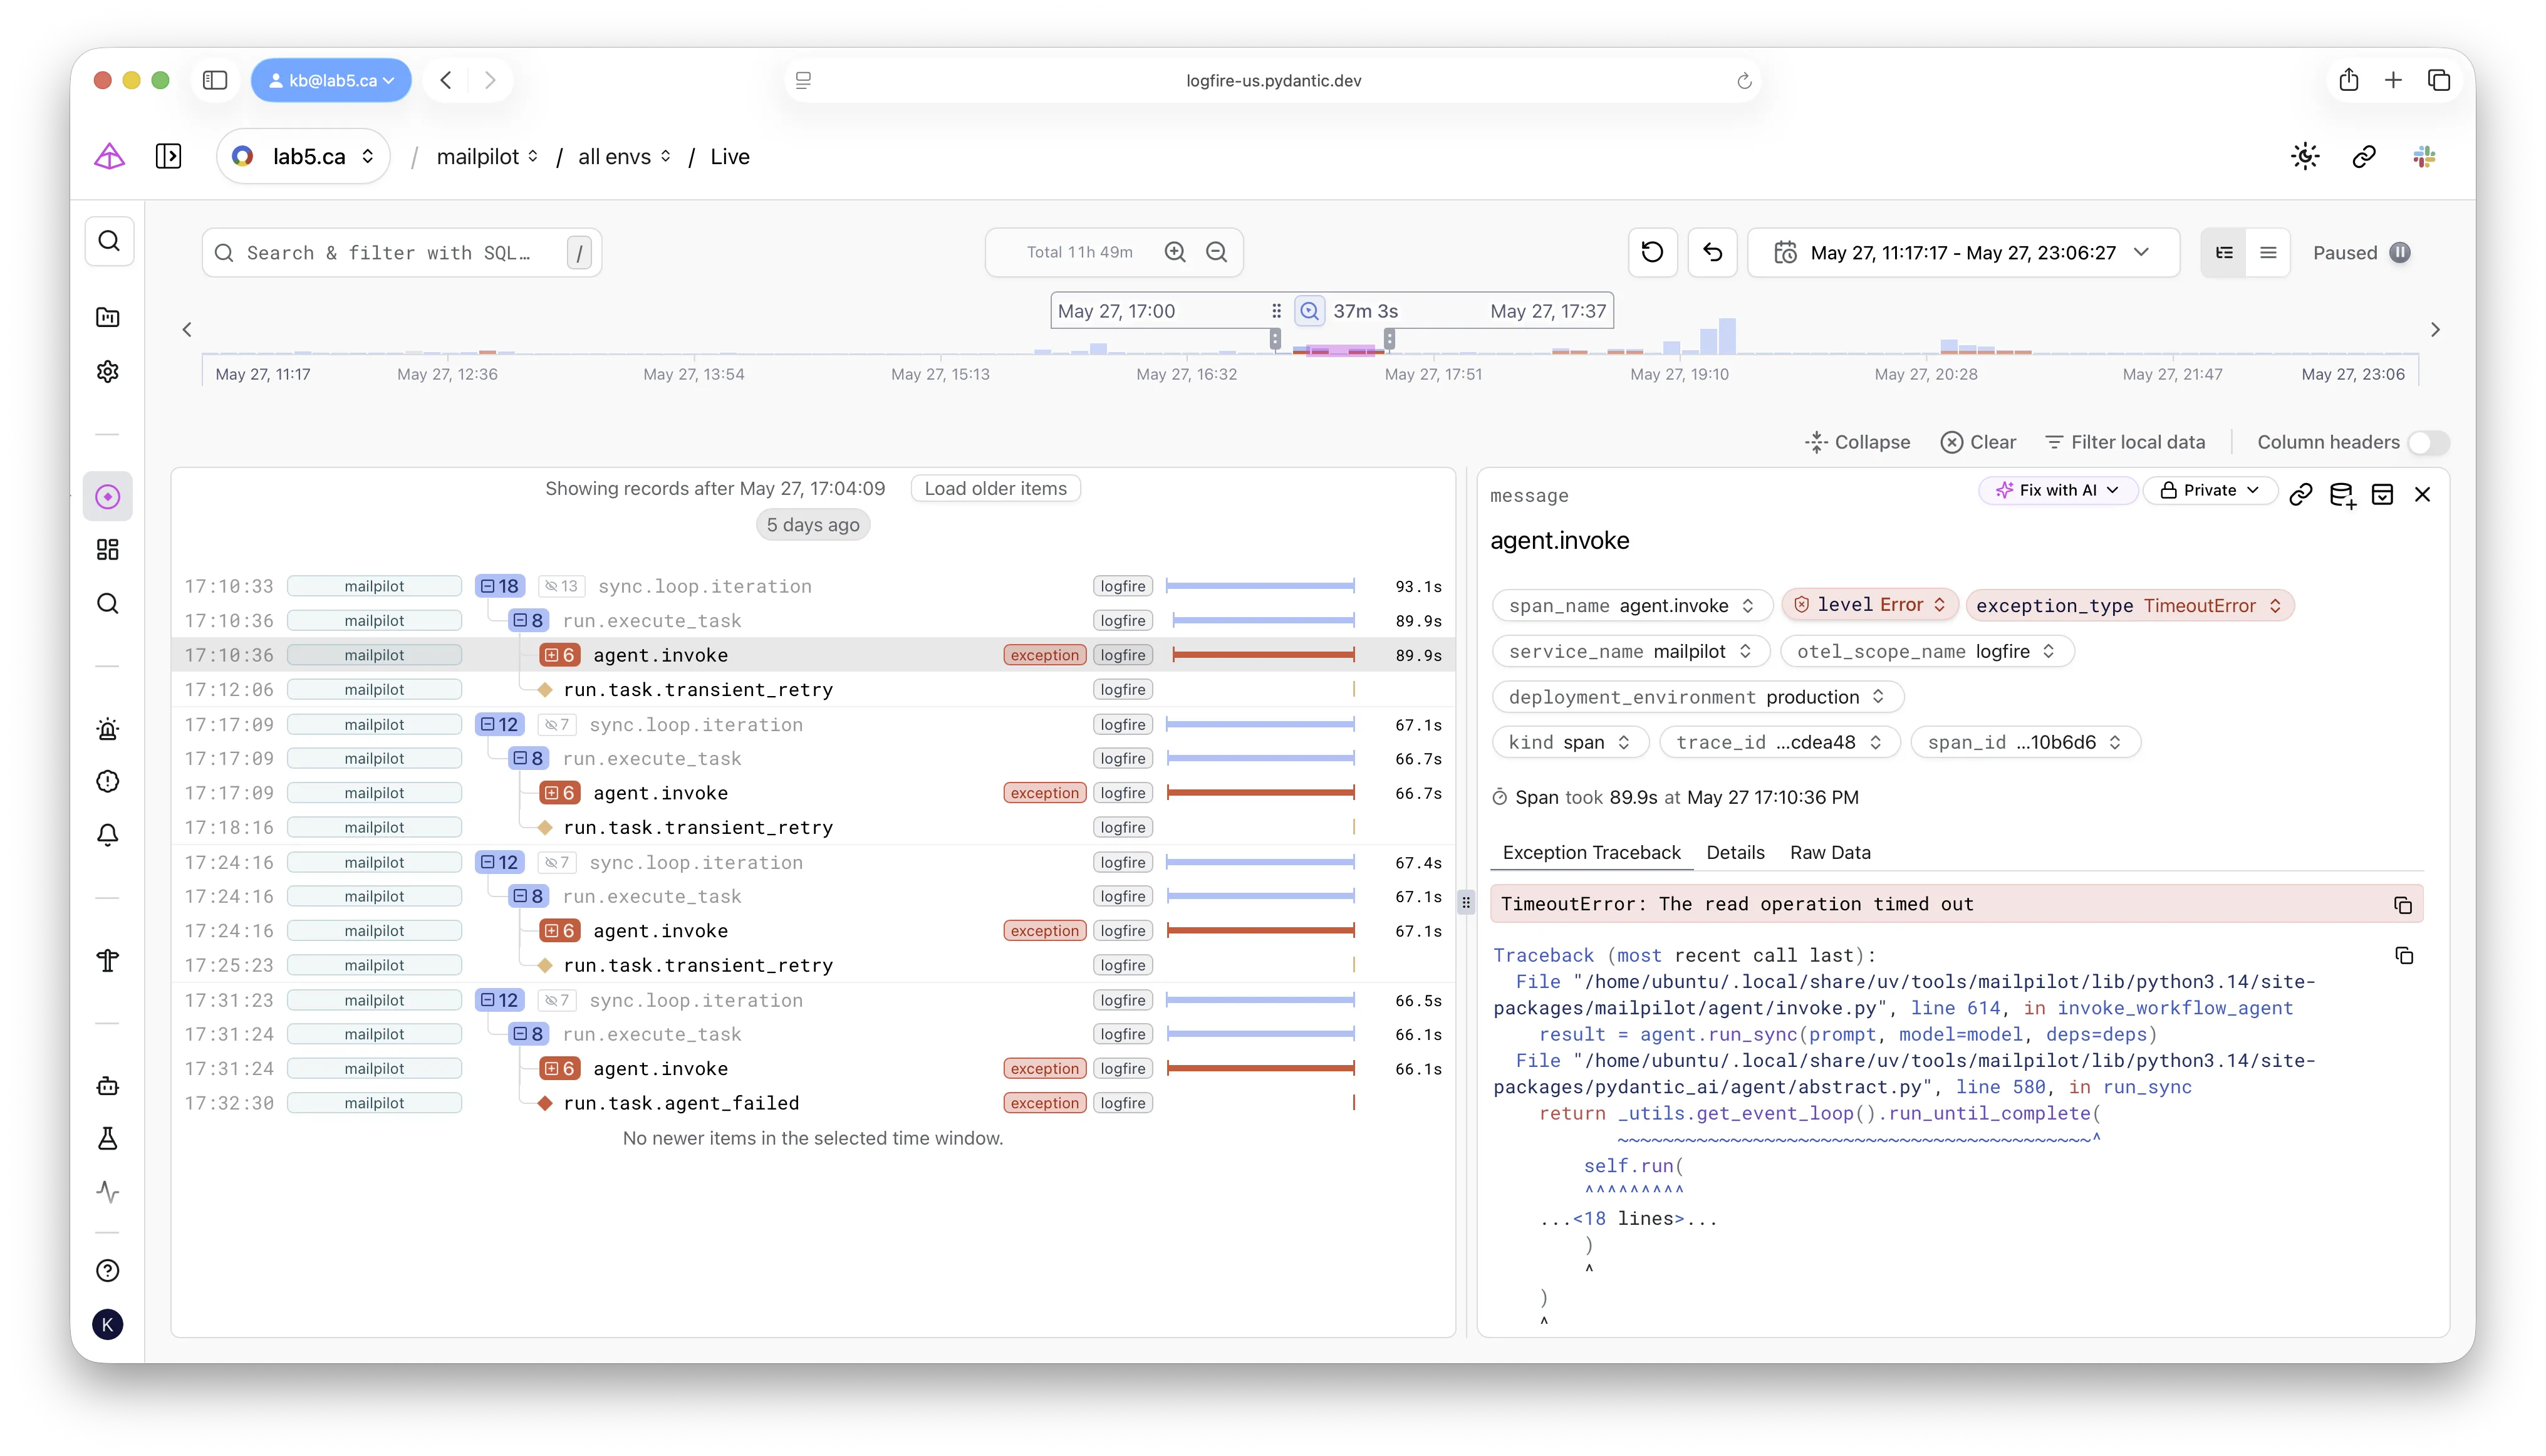Click Filter local data
Image resolution: width=2546 pixels, height=1456 pixels.
(2125, 442)
